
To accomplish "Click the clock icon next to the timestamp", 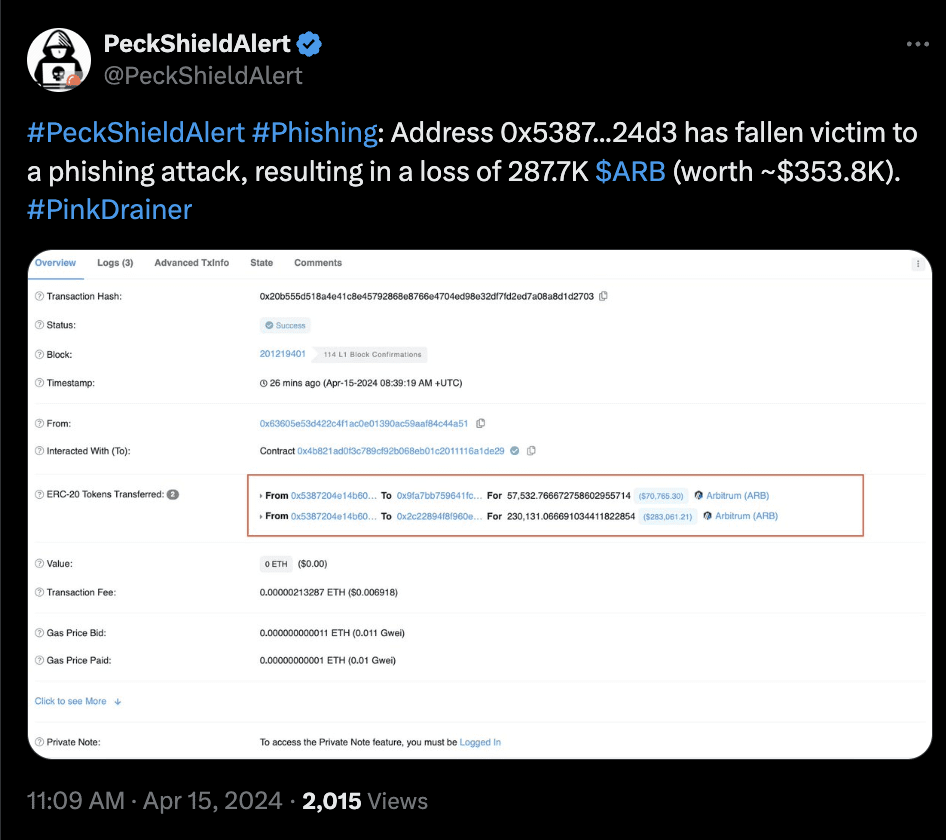I will (x=263, y=383).
